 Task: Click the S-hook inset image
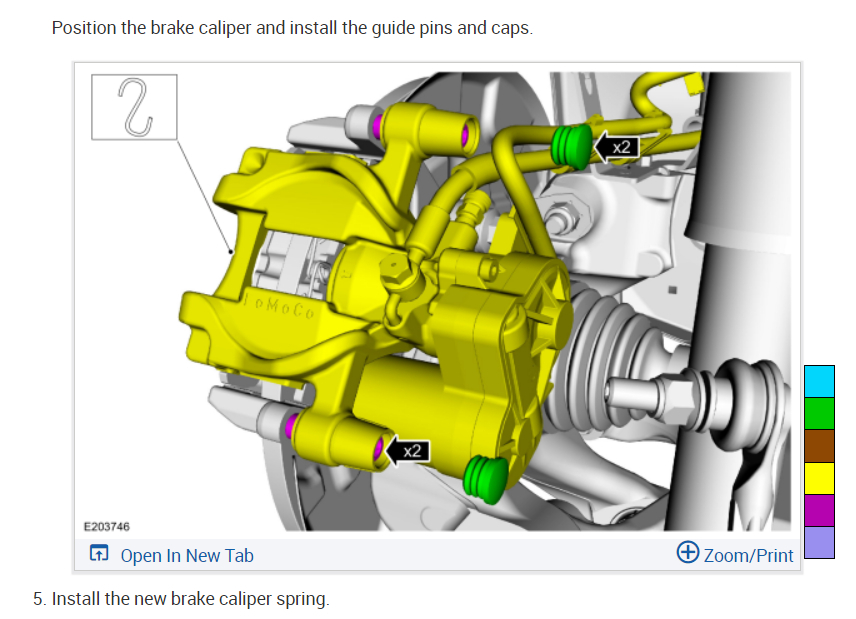tap(134, 107)
